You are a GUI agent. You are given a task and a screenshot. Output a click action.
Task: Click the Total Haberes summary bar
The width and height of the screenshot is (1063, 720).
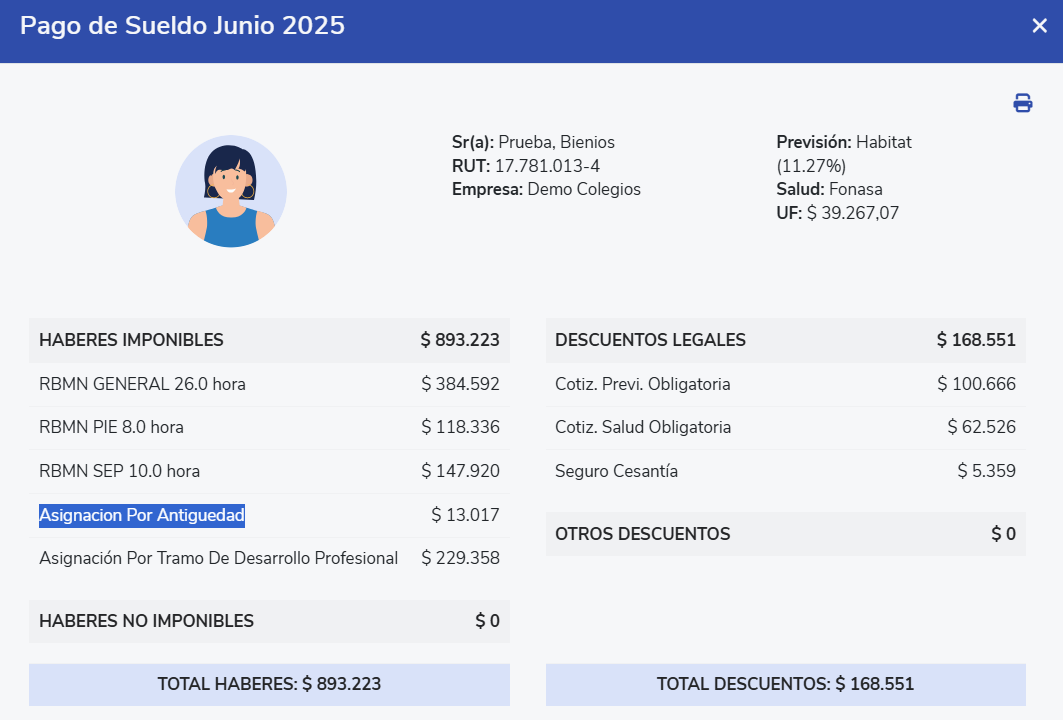click(x=269, y=684)
